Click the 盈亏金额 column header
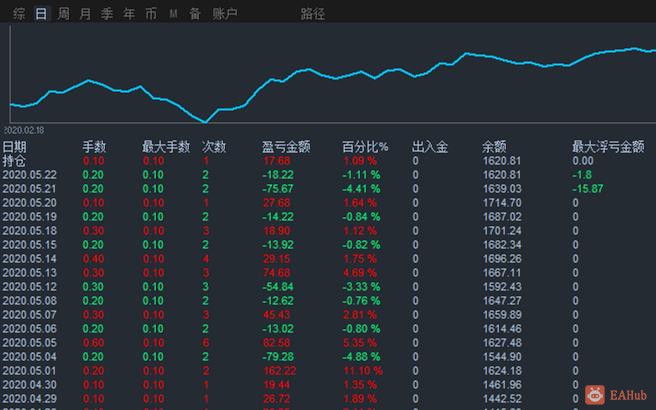Screen dimensions: 656x410 [x=286, y=147]
